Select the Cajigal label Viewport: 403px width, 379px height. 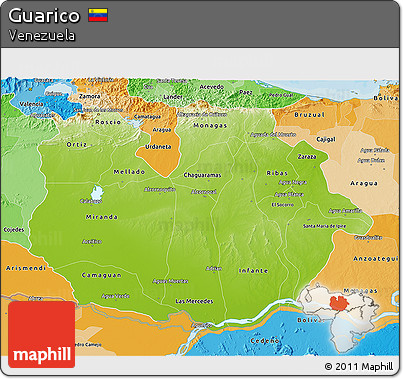326,139
